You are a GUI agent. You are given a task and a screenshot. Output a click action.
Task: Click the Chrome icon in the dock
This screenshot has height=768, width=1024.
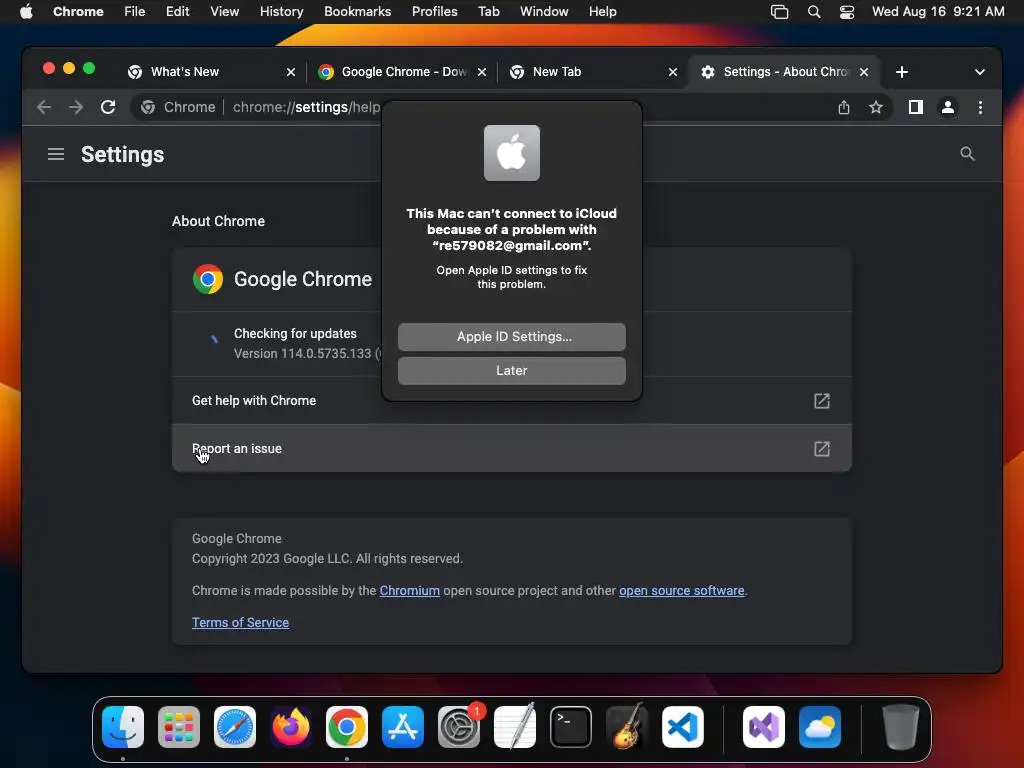coord(347,727)
